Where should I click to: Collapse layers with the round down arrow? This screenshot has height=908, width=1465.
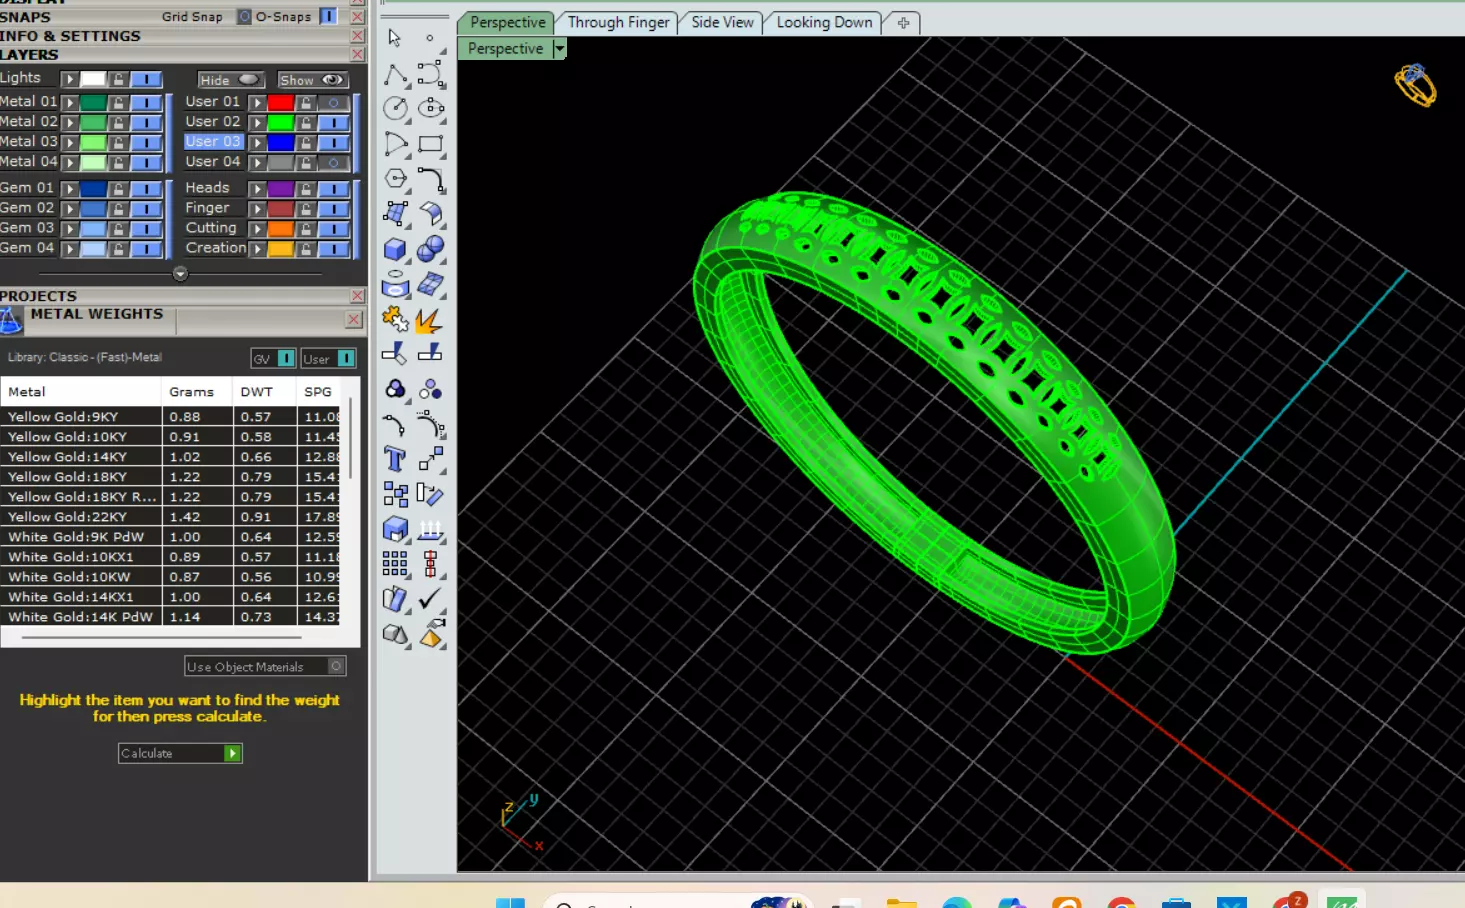tap(180, 273)
